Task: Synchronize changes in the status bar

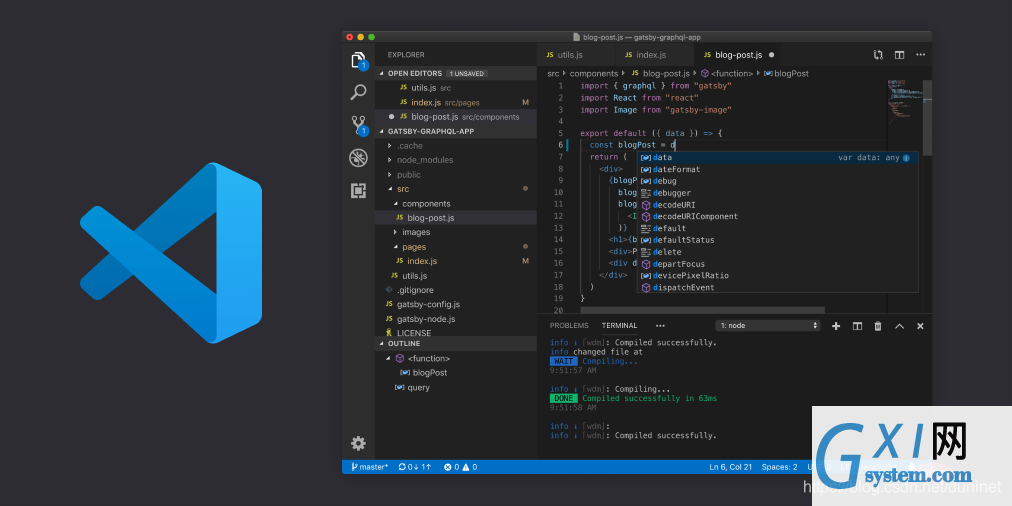Action: (414, 467)
